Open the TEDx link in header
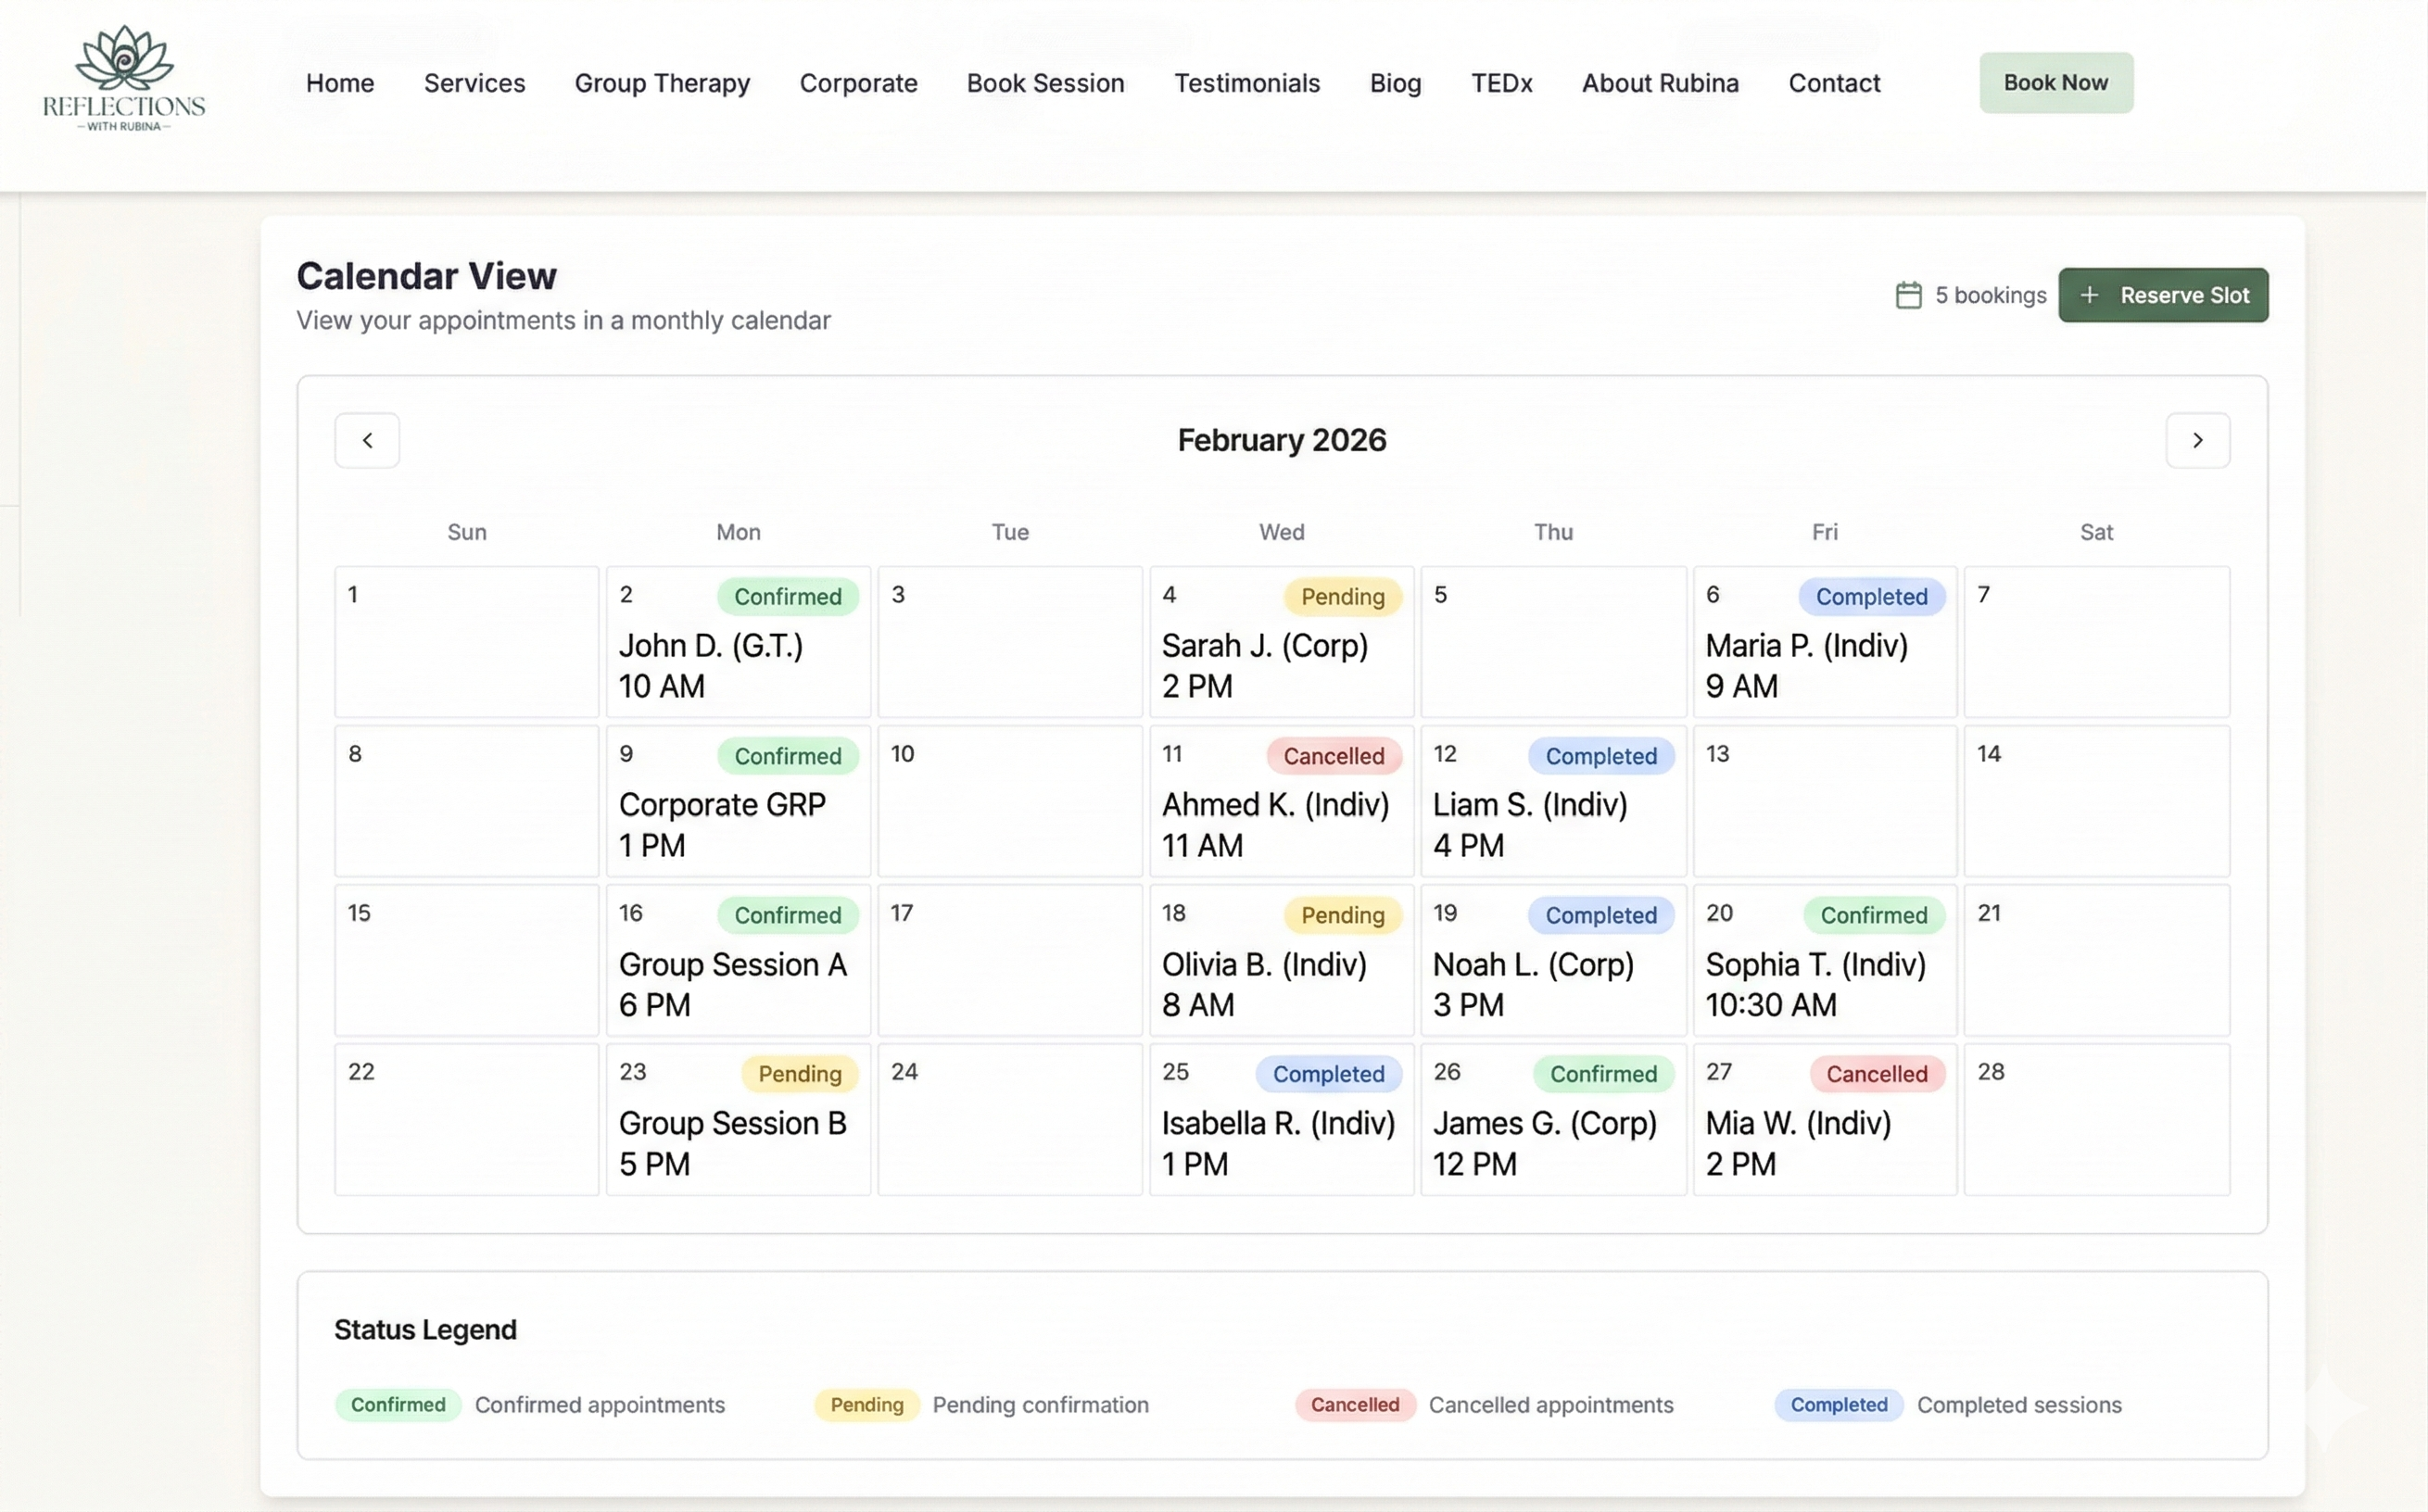The image size is (2428, 1512). [x=1501, y=83]
